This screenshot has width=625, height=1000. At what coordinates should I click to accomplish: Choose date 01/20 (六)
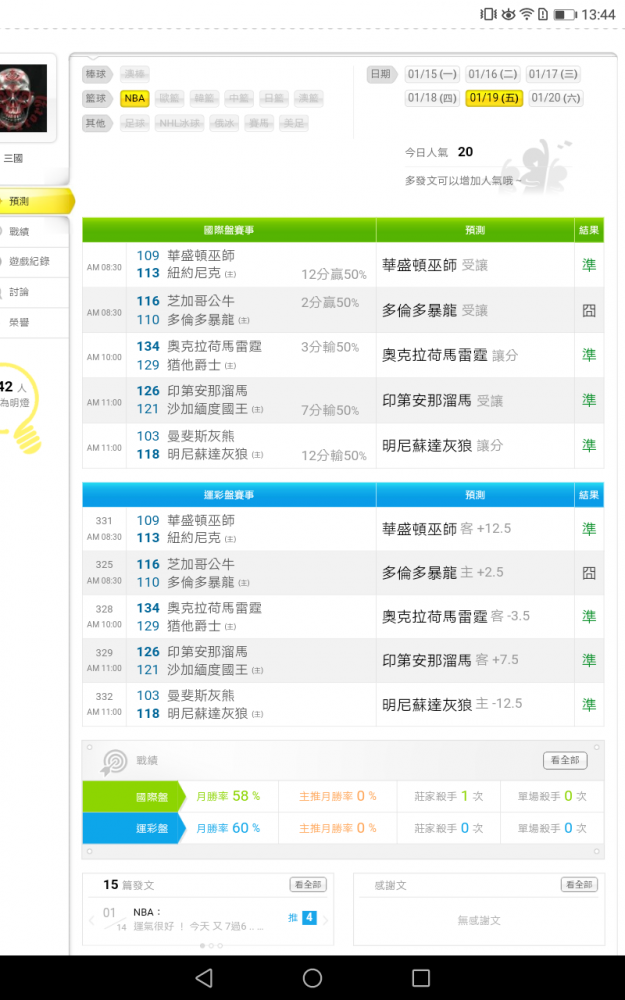(x=555, y=98)
